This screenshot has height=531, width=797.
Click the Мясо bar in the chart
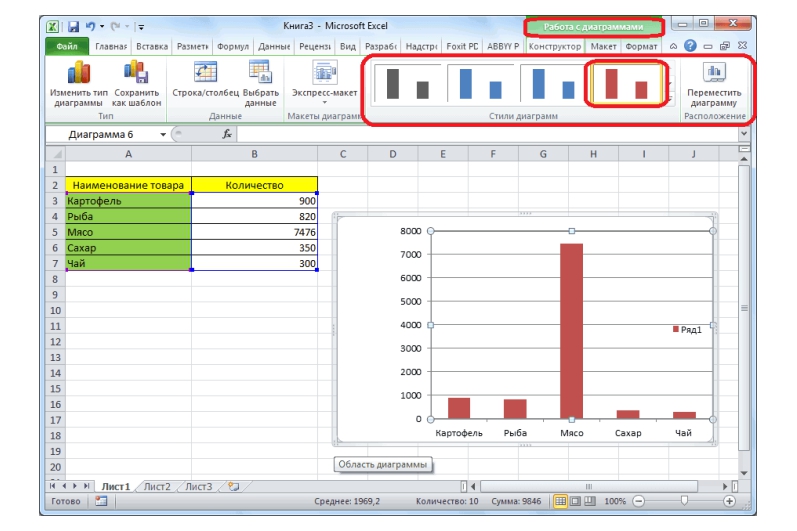571,331
